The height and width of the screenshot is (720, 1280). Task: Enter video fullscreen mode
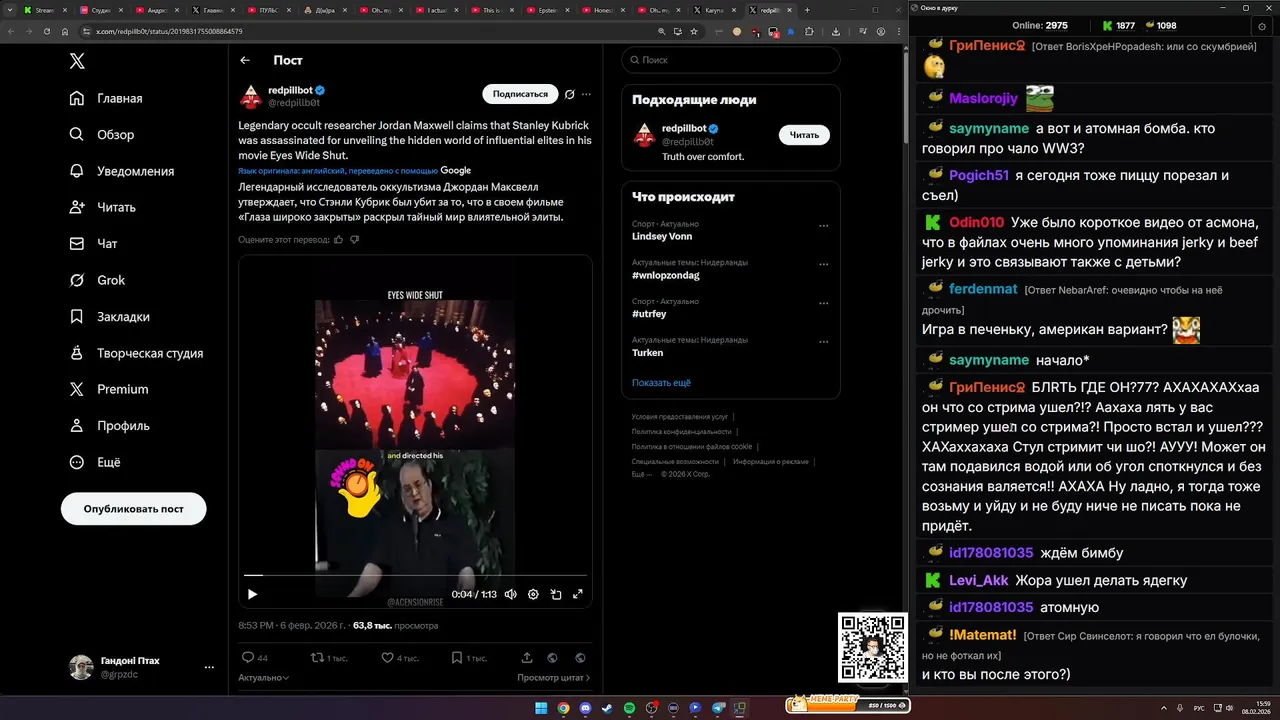tap(577, 594)
